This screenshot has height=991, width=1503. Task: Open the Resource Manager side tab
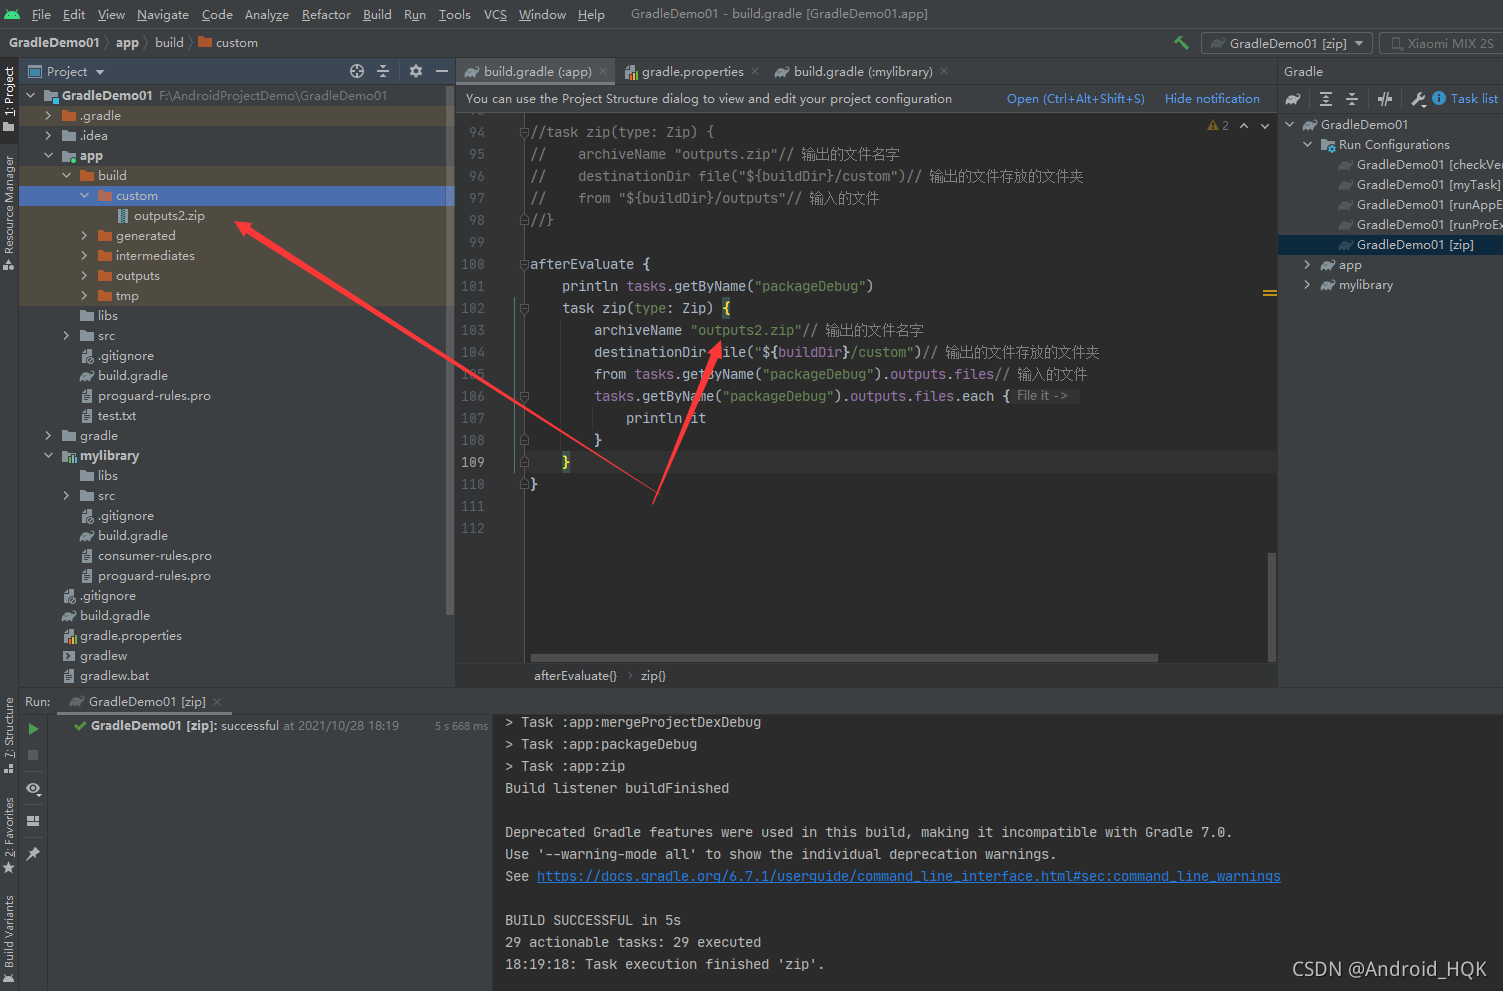click(x=9, y=212)
